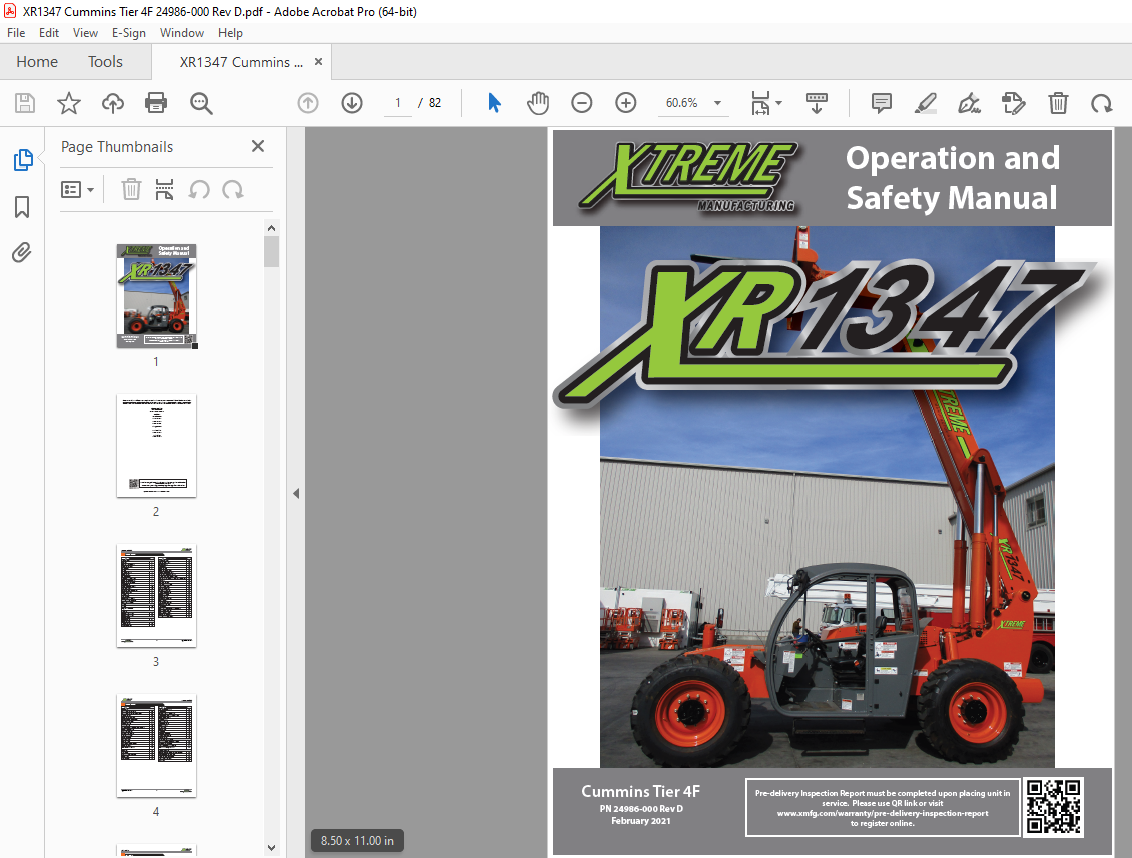This screenshot has width=1132, height=858.
Task: Click thumbnails scrollbar down arrow
Action: click(271, 848)
